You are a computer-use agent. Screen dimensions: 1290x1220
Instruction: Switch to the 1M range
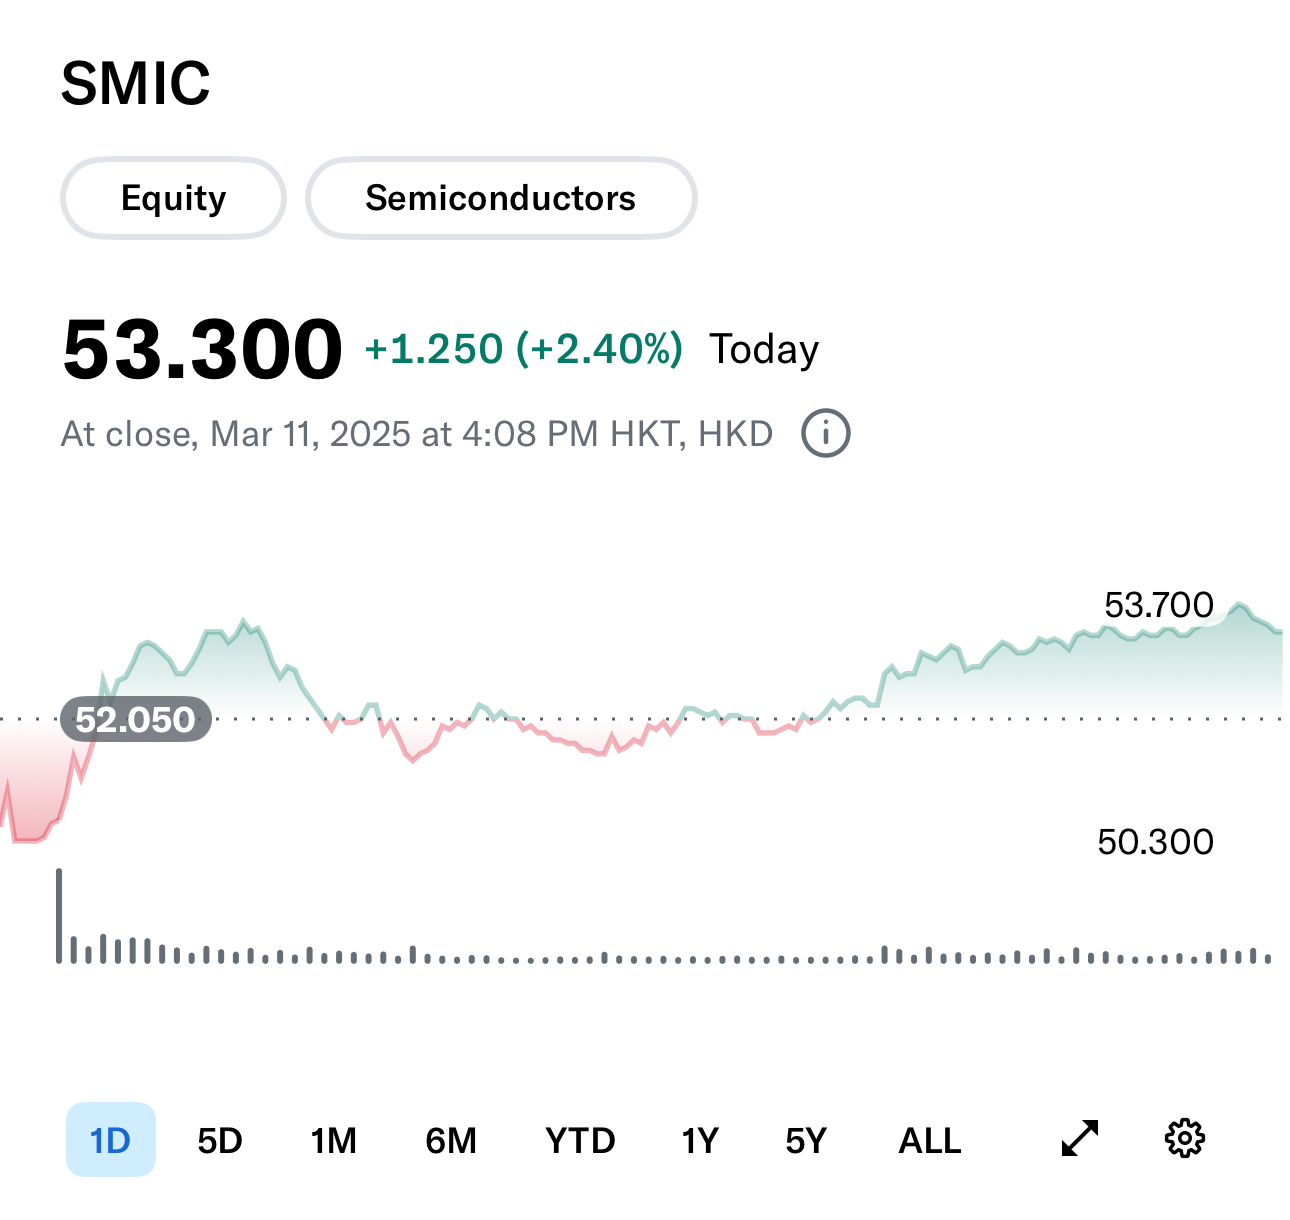(333, 1140)
